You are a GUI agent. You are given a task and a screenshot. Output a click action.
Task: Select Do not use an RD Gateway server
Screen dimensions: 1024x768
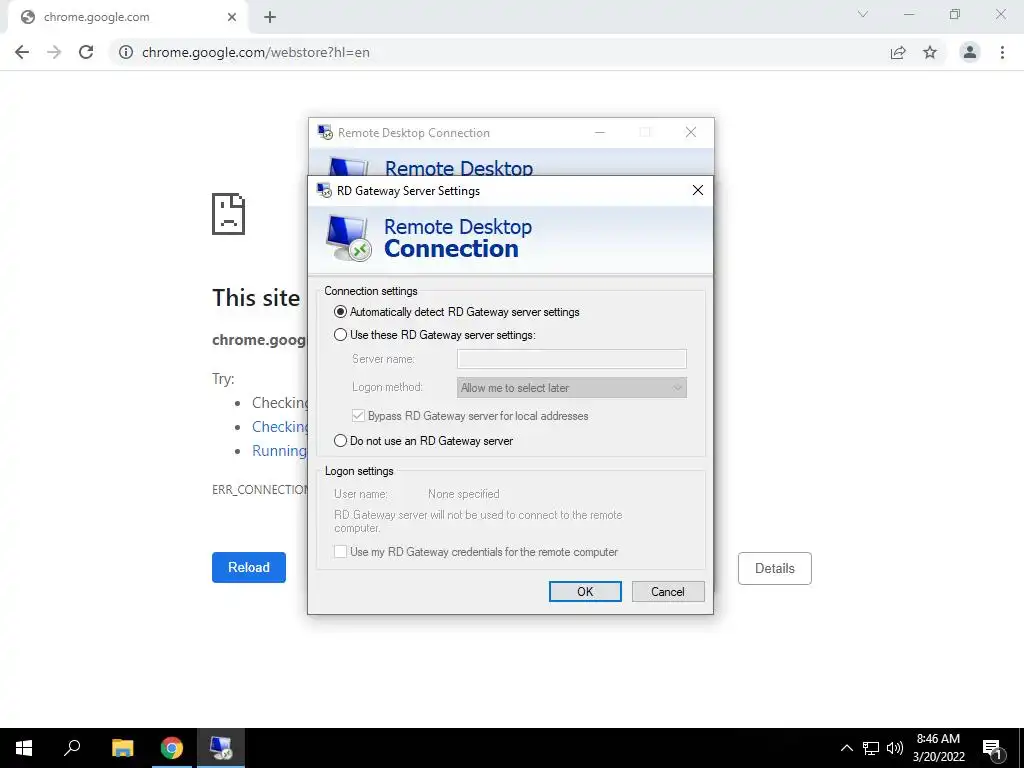(x=340, y=441)
